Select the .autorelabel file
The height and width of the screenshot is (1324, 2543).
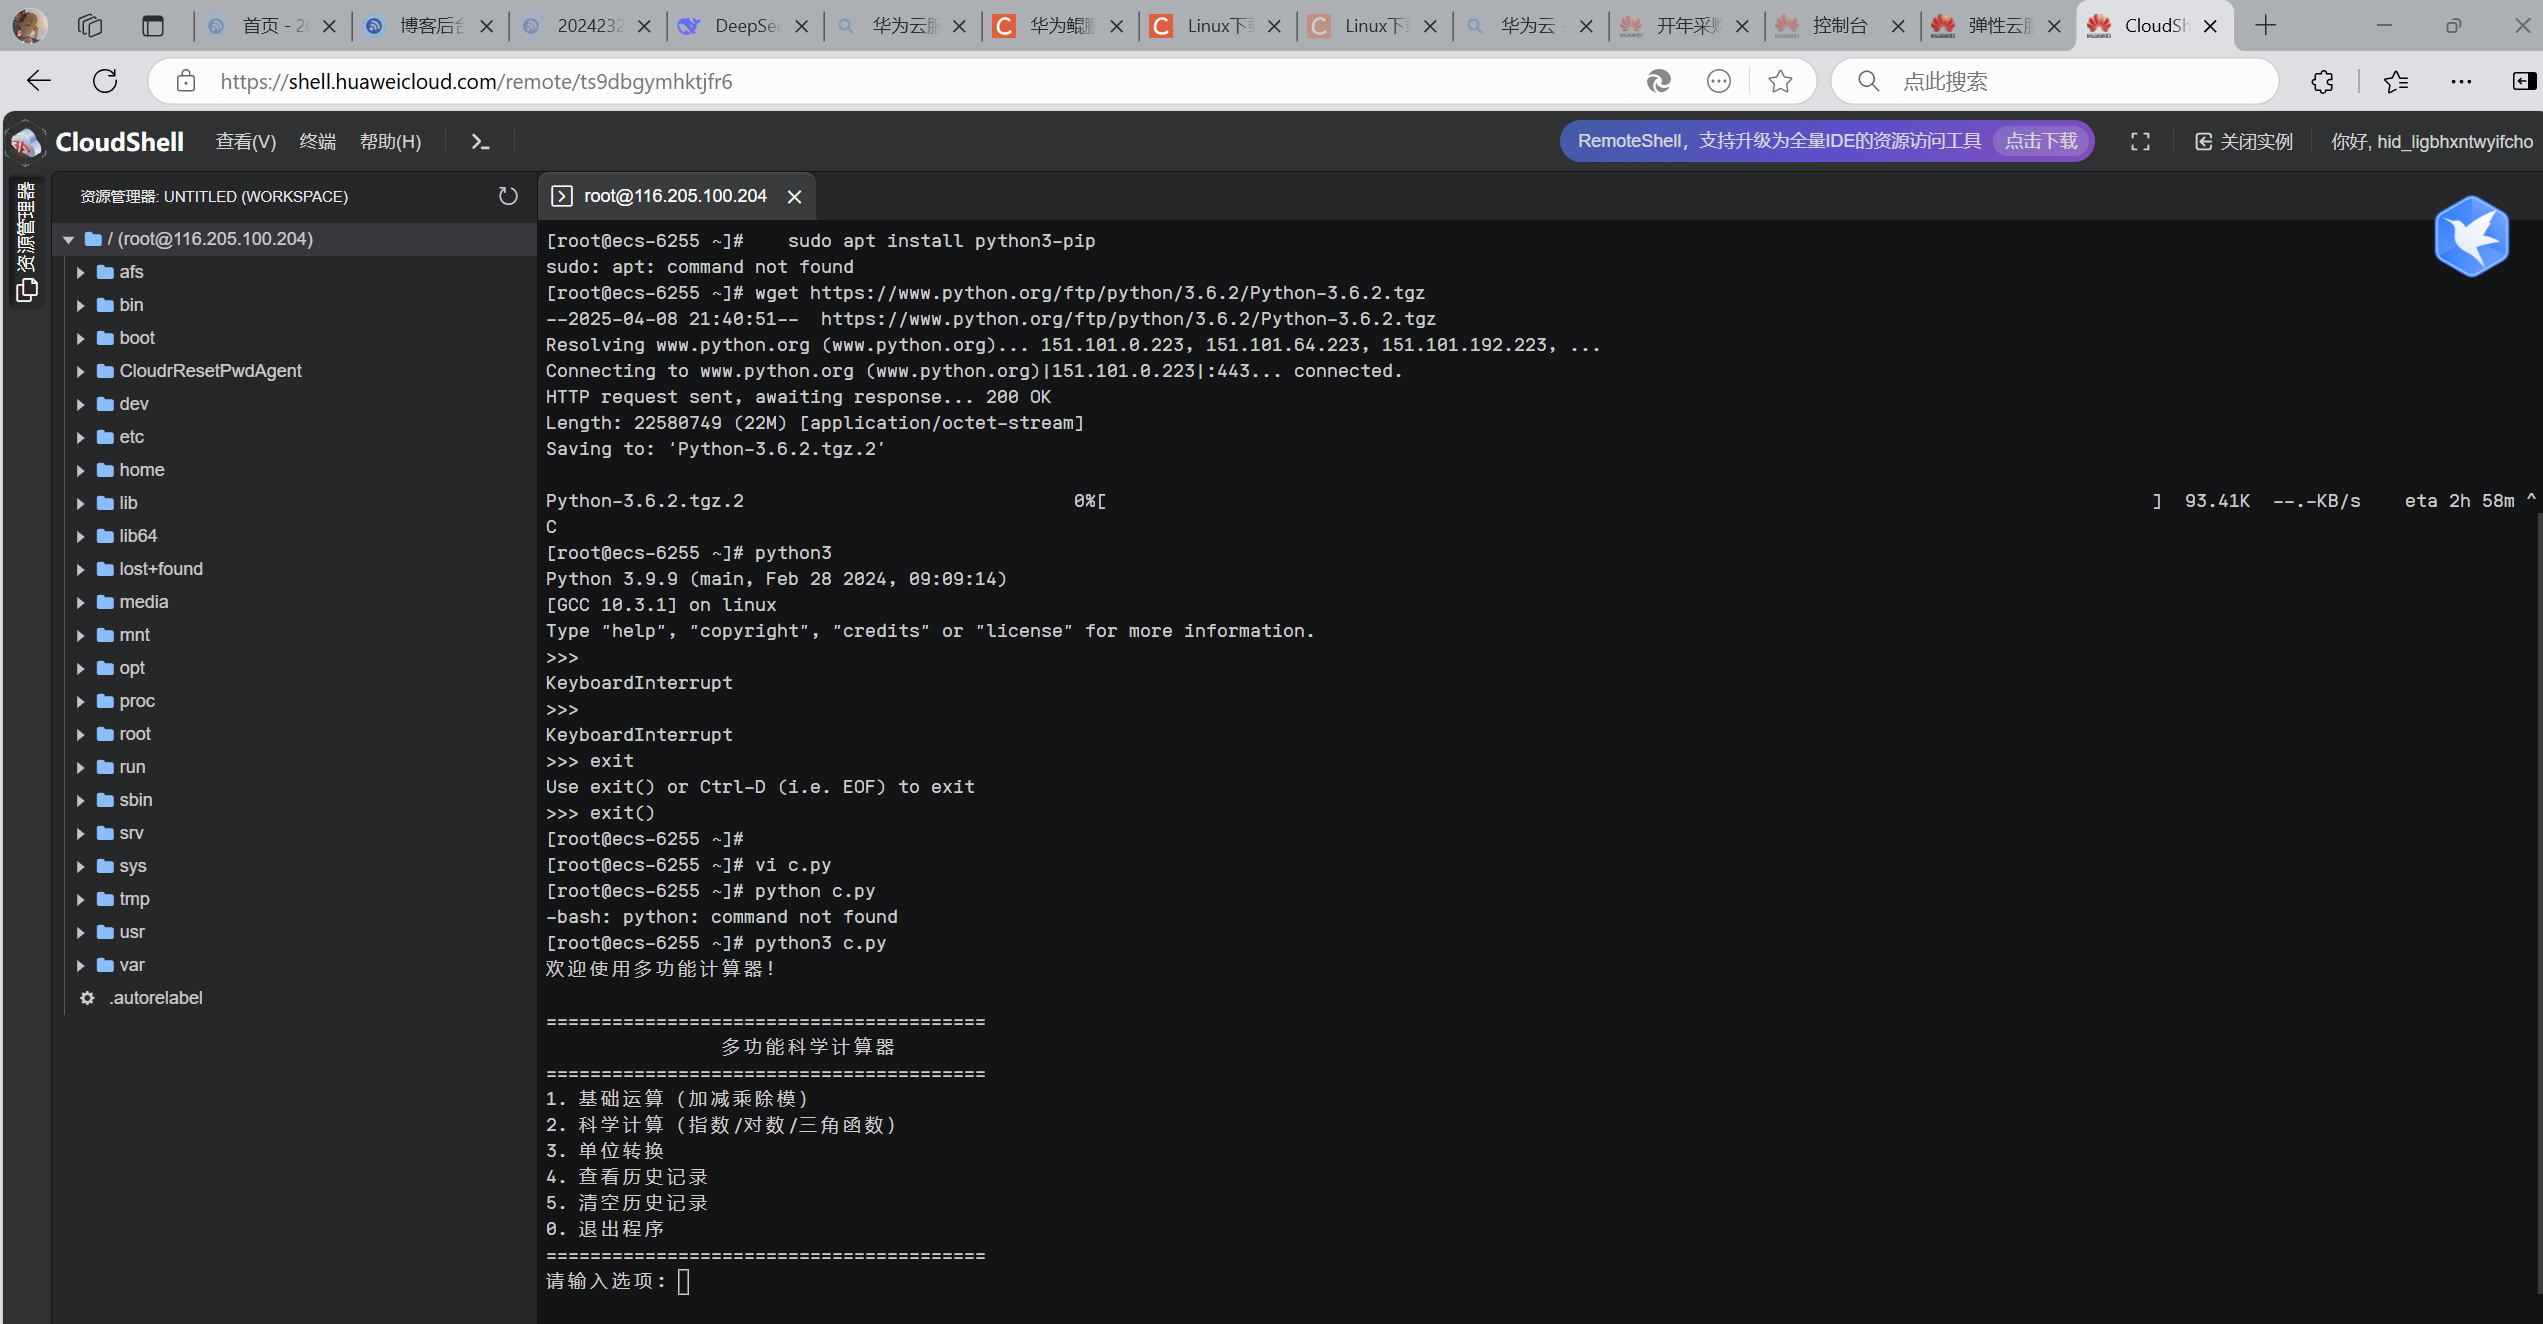click(x=156, y=998)
